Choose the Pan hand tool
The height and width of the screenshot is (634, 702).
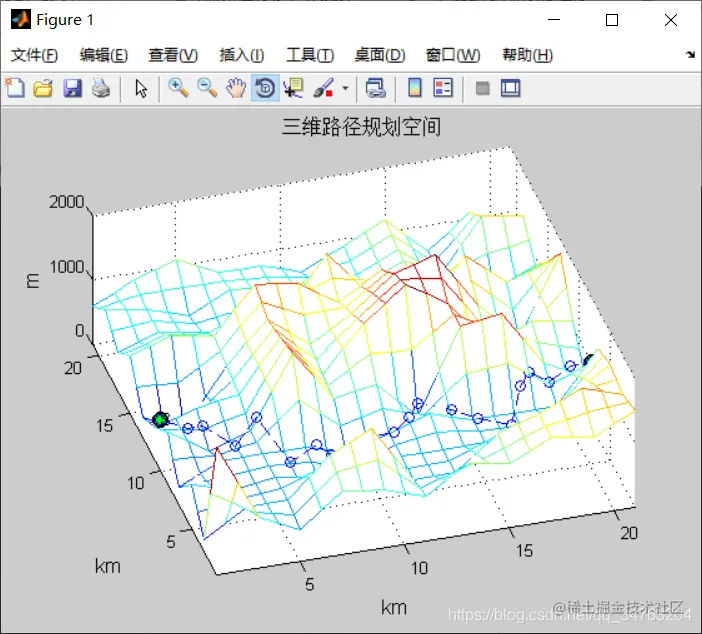coord(236,88)
